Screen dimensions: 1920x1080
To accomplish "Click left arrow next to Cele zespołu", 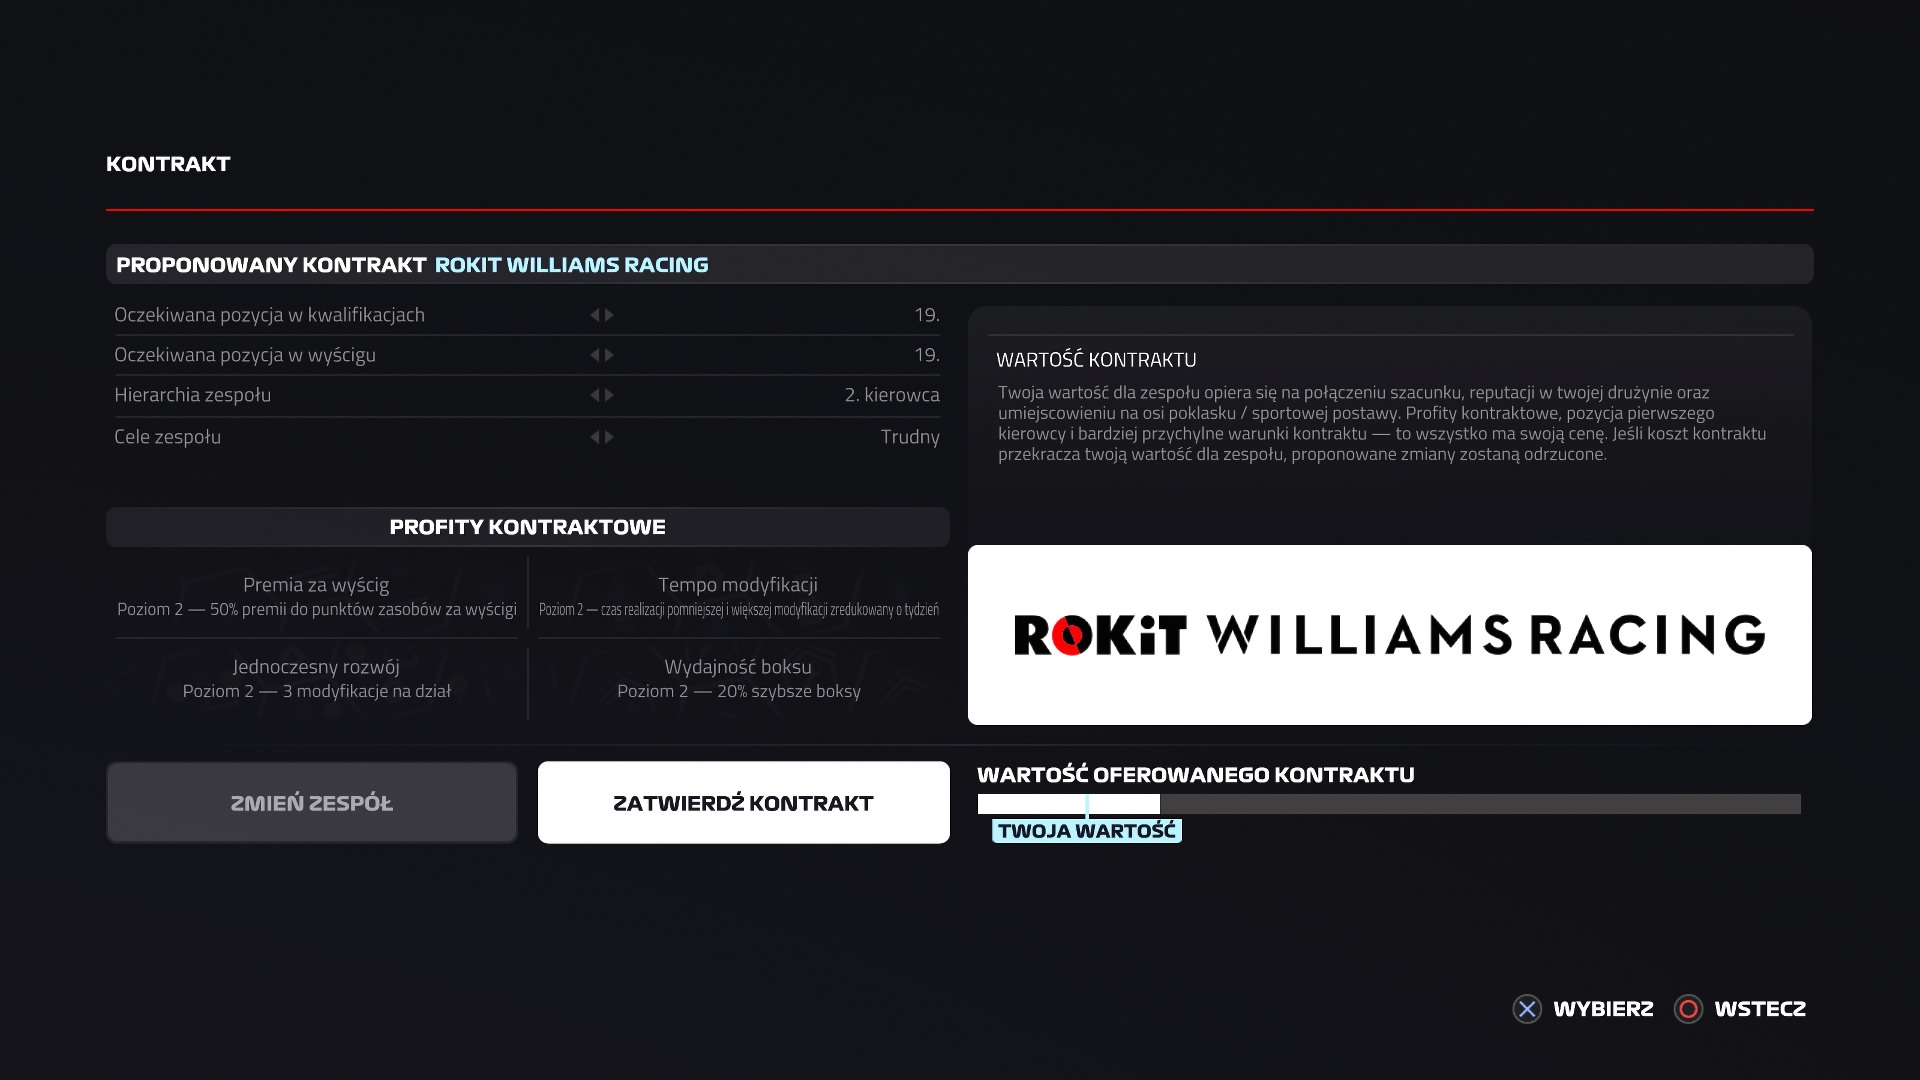I will coord(594,437).
